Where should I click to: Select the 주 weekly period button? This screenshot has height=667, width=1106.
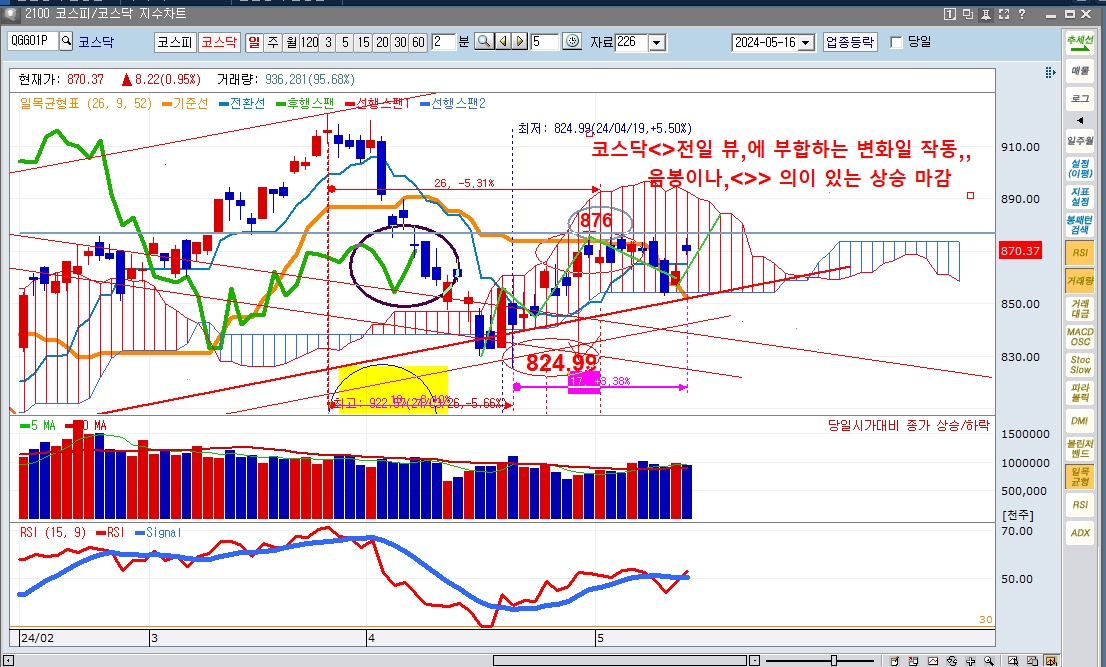pyautogui.click(x=273, y=42)
